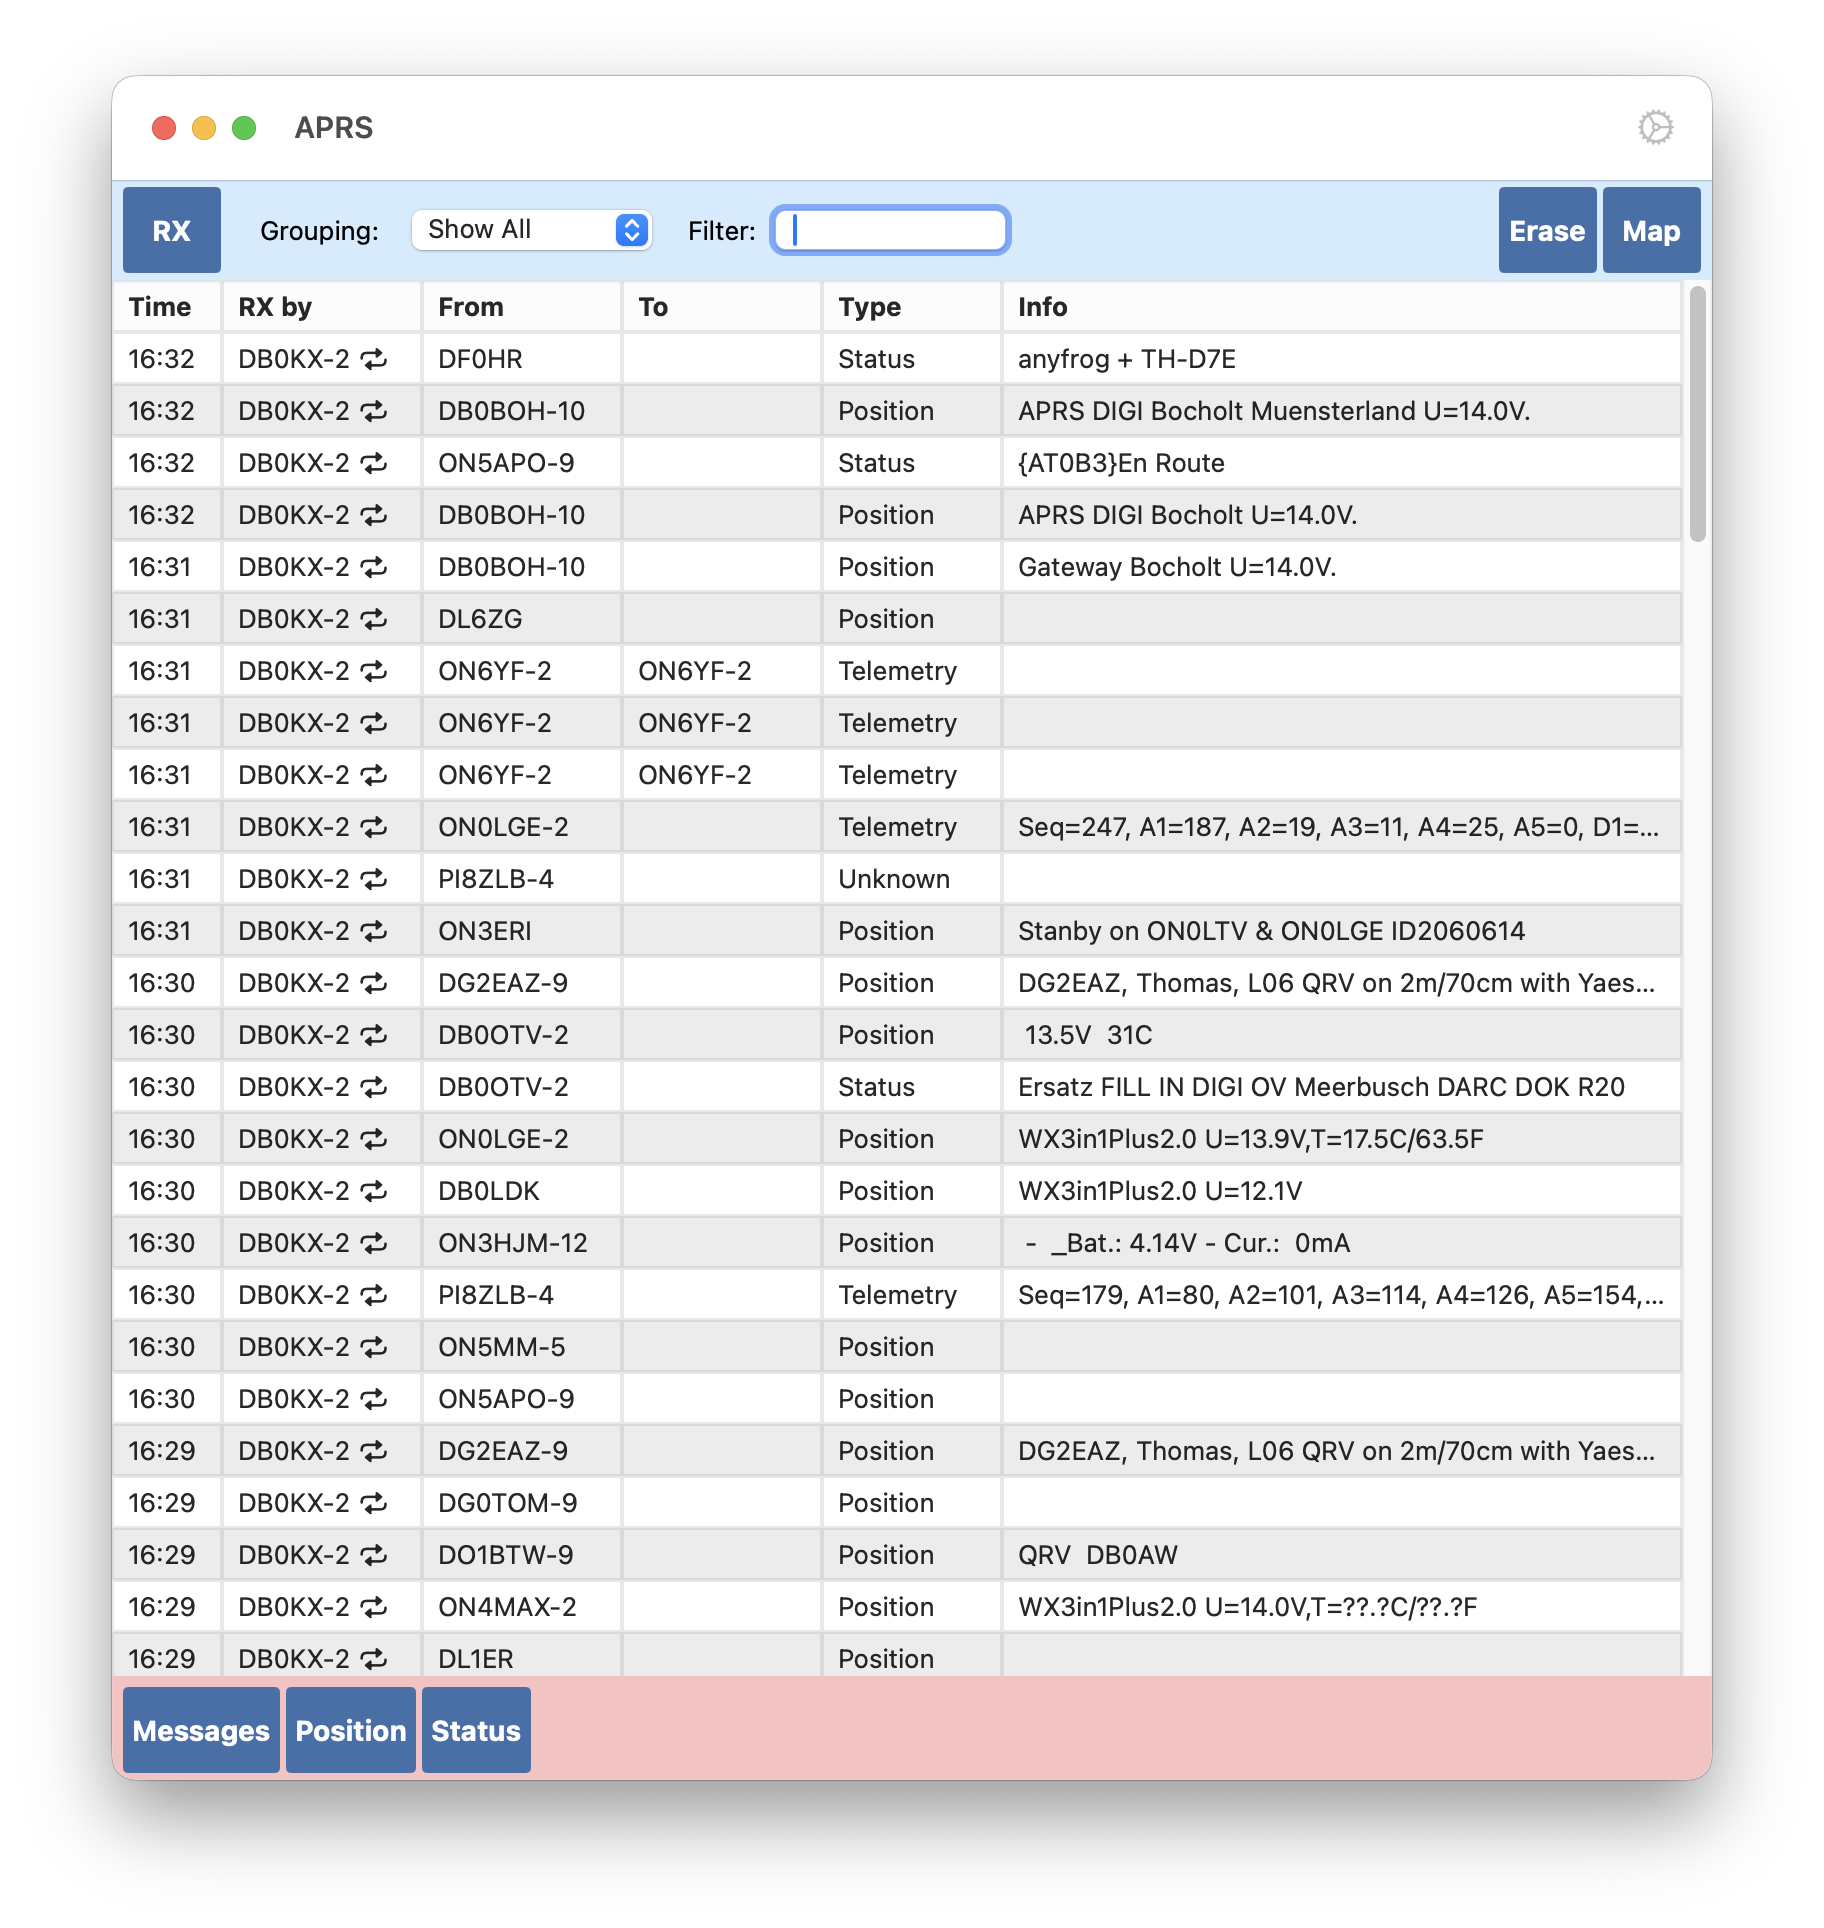
Task: Sort by the Time column header
Action: (160, 307)
